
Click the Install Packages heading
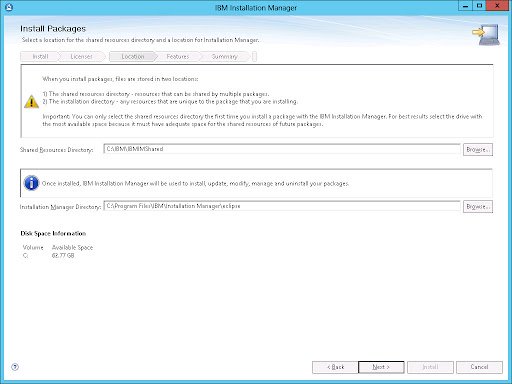(x=53, y=29)
